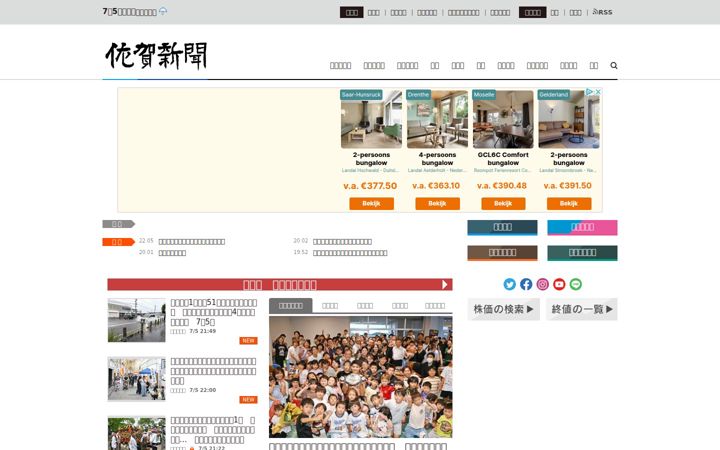
Task: Click Bekijk under GCL6C Comfort bungalow
Action: (x=503, y=203)
